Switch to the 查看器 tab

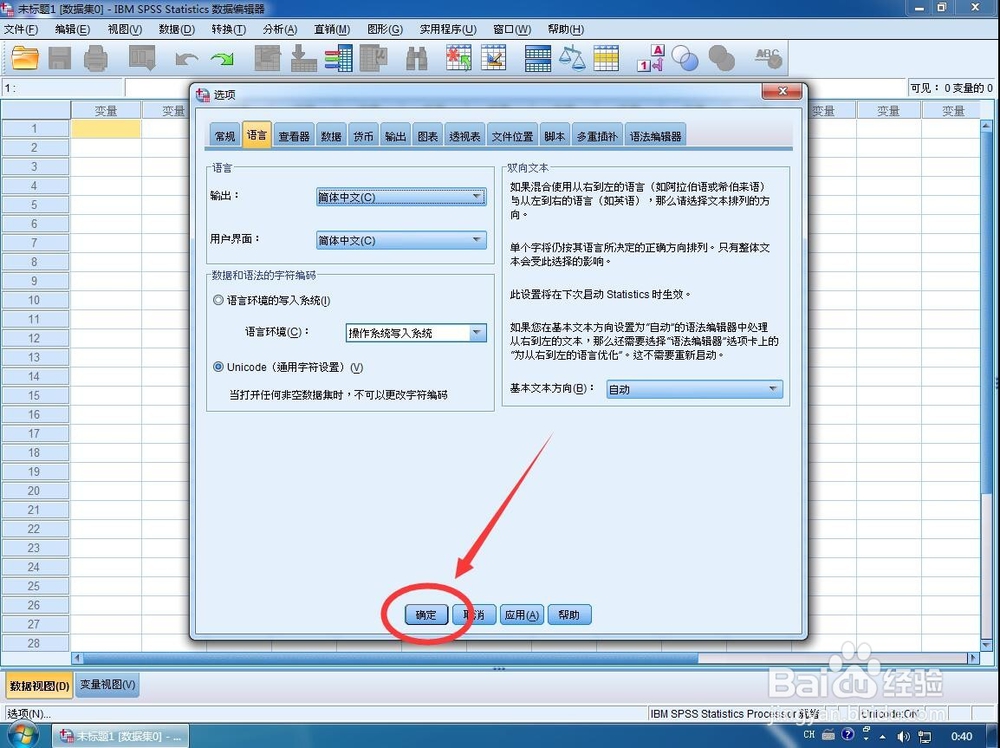(294, 136)
